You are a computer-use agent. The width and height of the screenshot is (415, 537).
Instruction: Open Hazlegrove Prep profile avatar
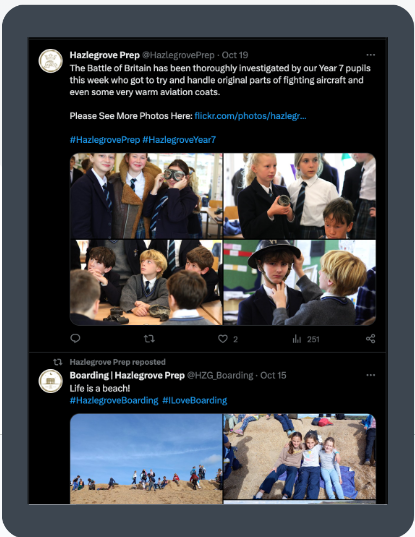[51, 61]
